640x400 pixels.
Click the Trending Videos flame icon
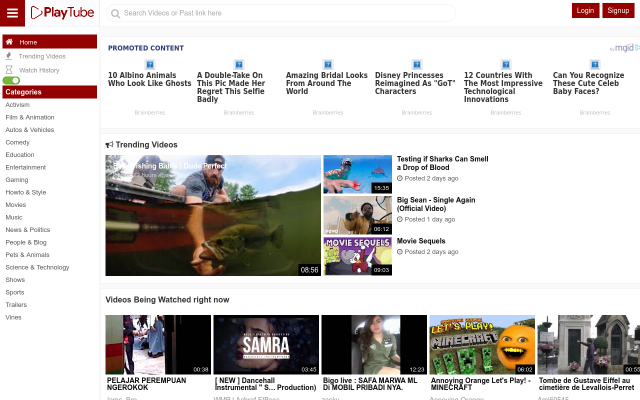(9, 56)
